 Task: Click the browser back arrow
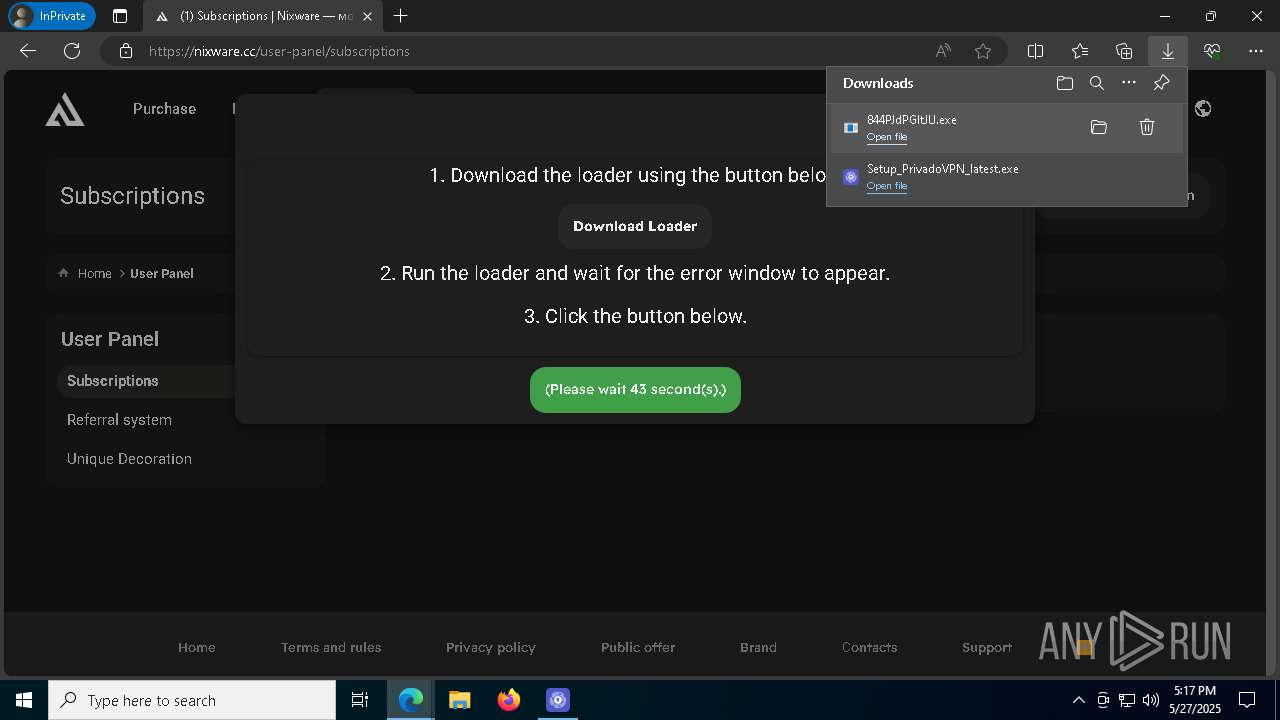click(28, 51)
